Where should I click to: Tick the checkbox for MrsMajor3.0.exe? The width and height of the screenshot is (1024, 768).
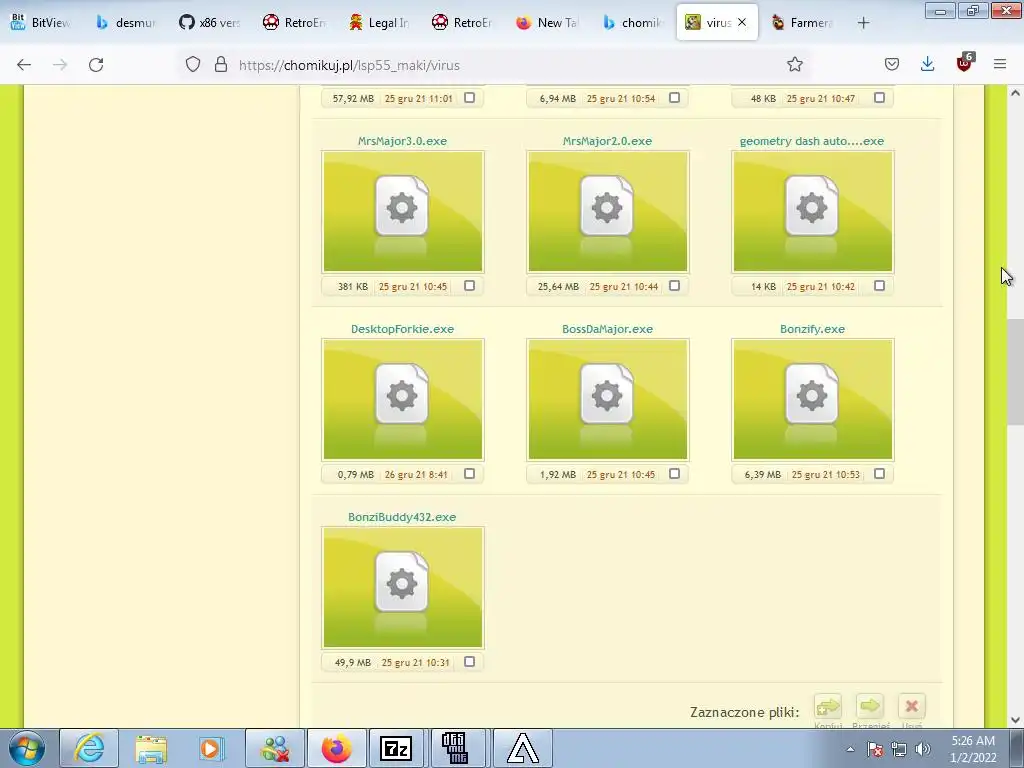[x=470, y=285]
